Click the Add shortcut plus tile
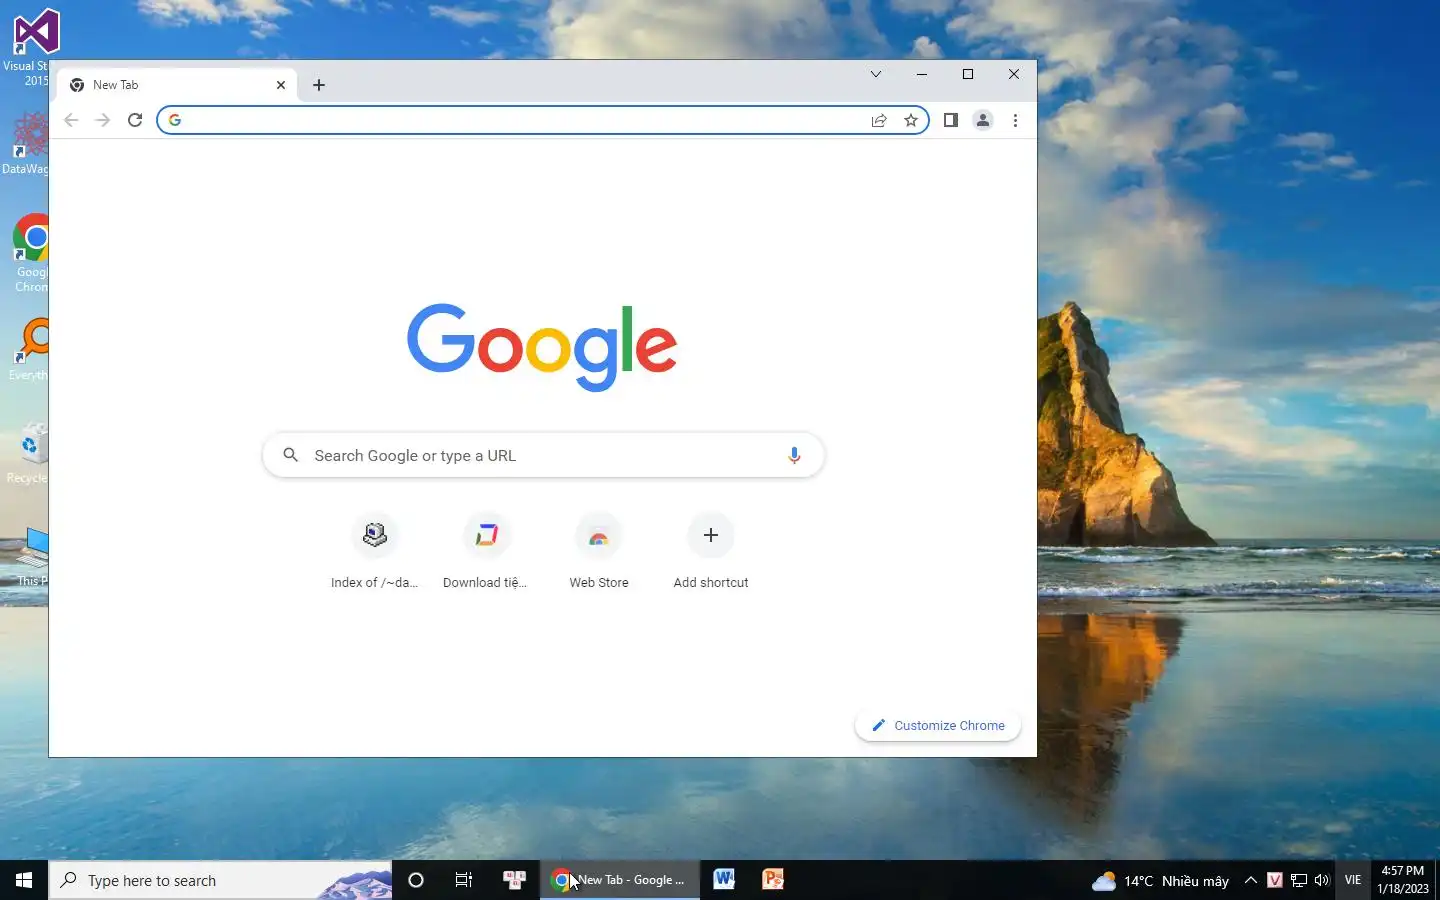This screenshot has width=1440, height=900. tap(711, 552)
